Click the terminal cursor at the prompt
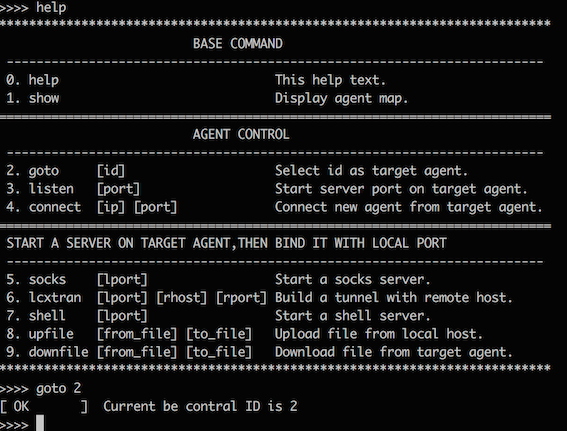Image resolution: width=567 pixels, height=431 pixels. pos(40,423)
